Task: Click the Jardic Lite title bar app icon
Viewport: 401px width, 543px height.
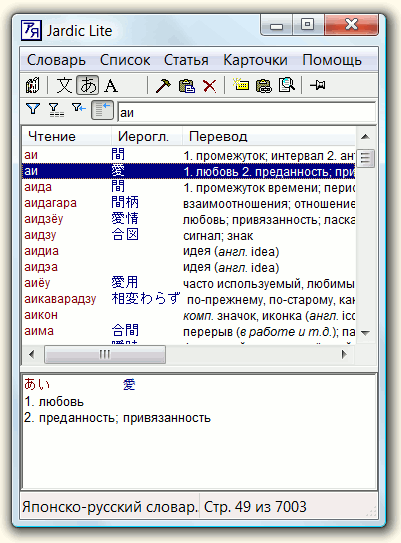Action: click(31, 31)
